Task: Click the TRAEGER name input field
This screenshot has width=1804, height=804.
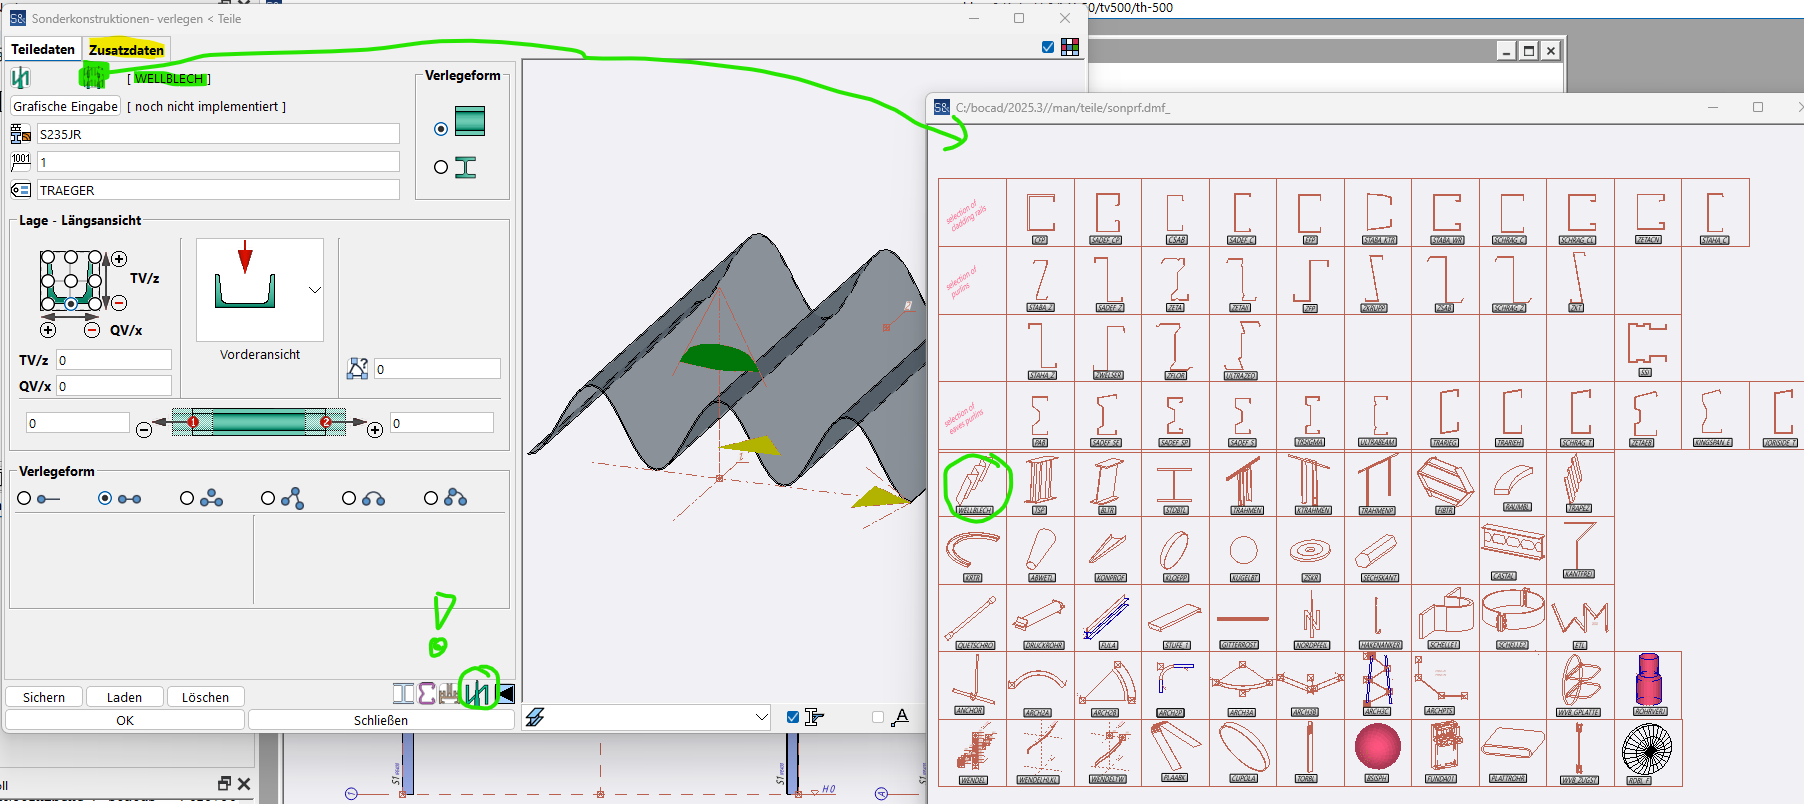Action: point(218,190)
